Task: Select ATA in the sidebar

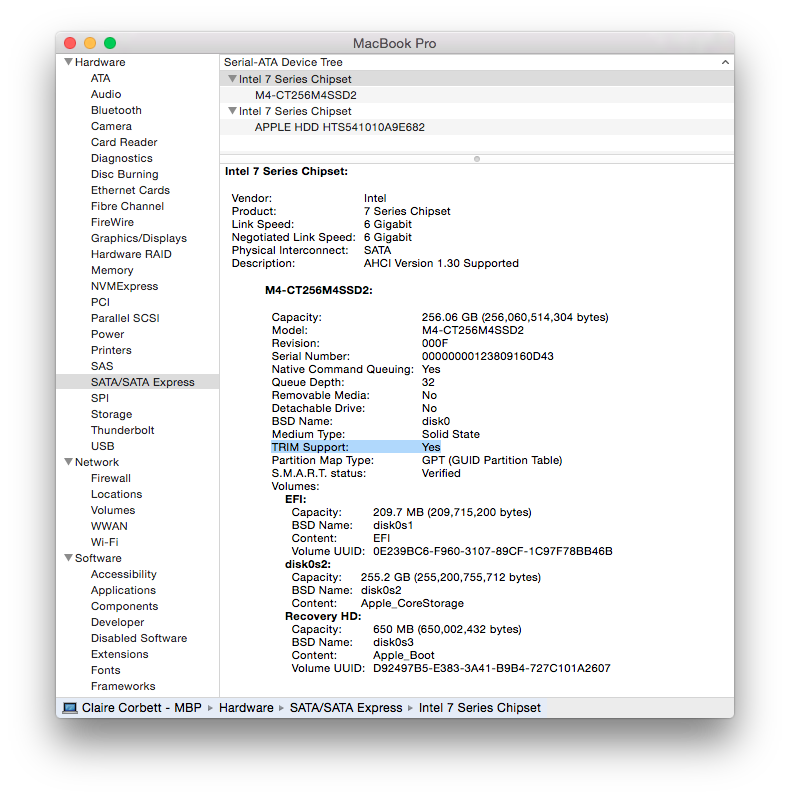Action: point(100,78)
